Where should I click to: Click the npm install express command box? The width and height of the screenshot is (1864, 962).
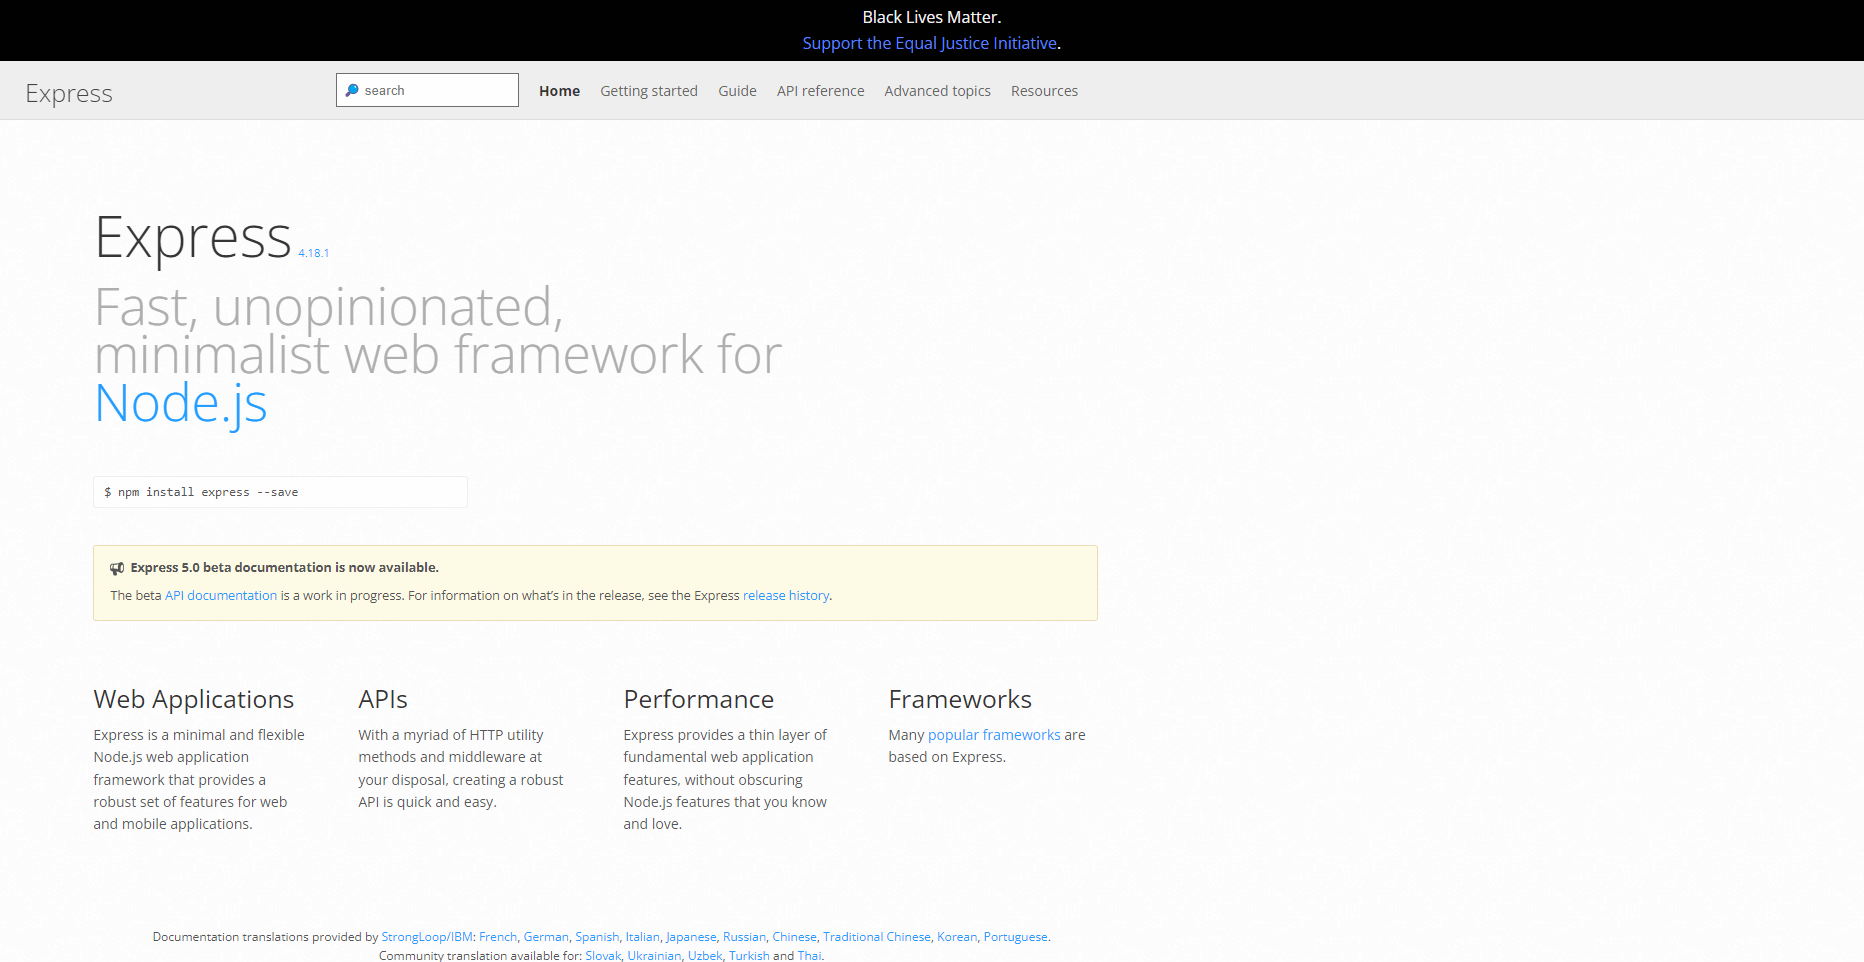pyautogui.click(x=280, y=492)
